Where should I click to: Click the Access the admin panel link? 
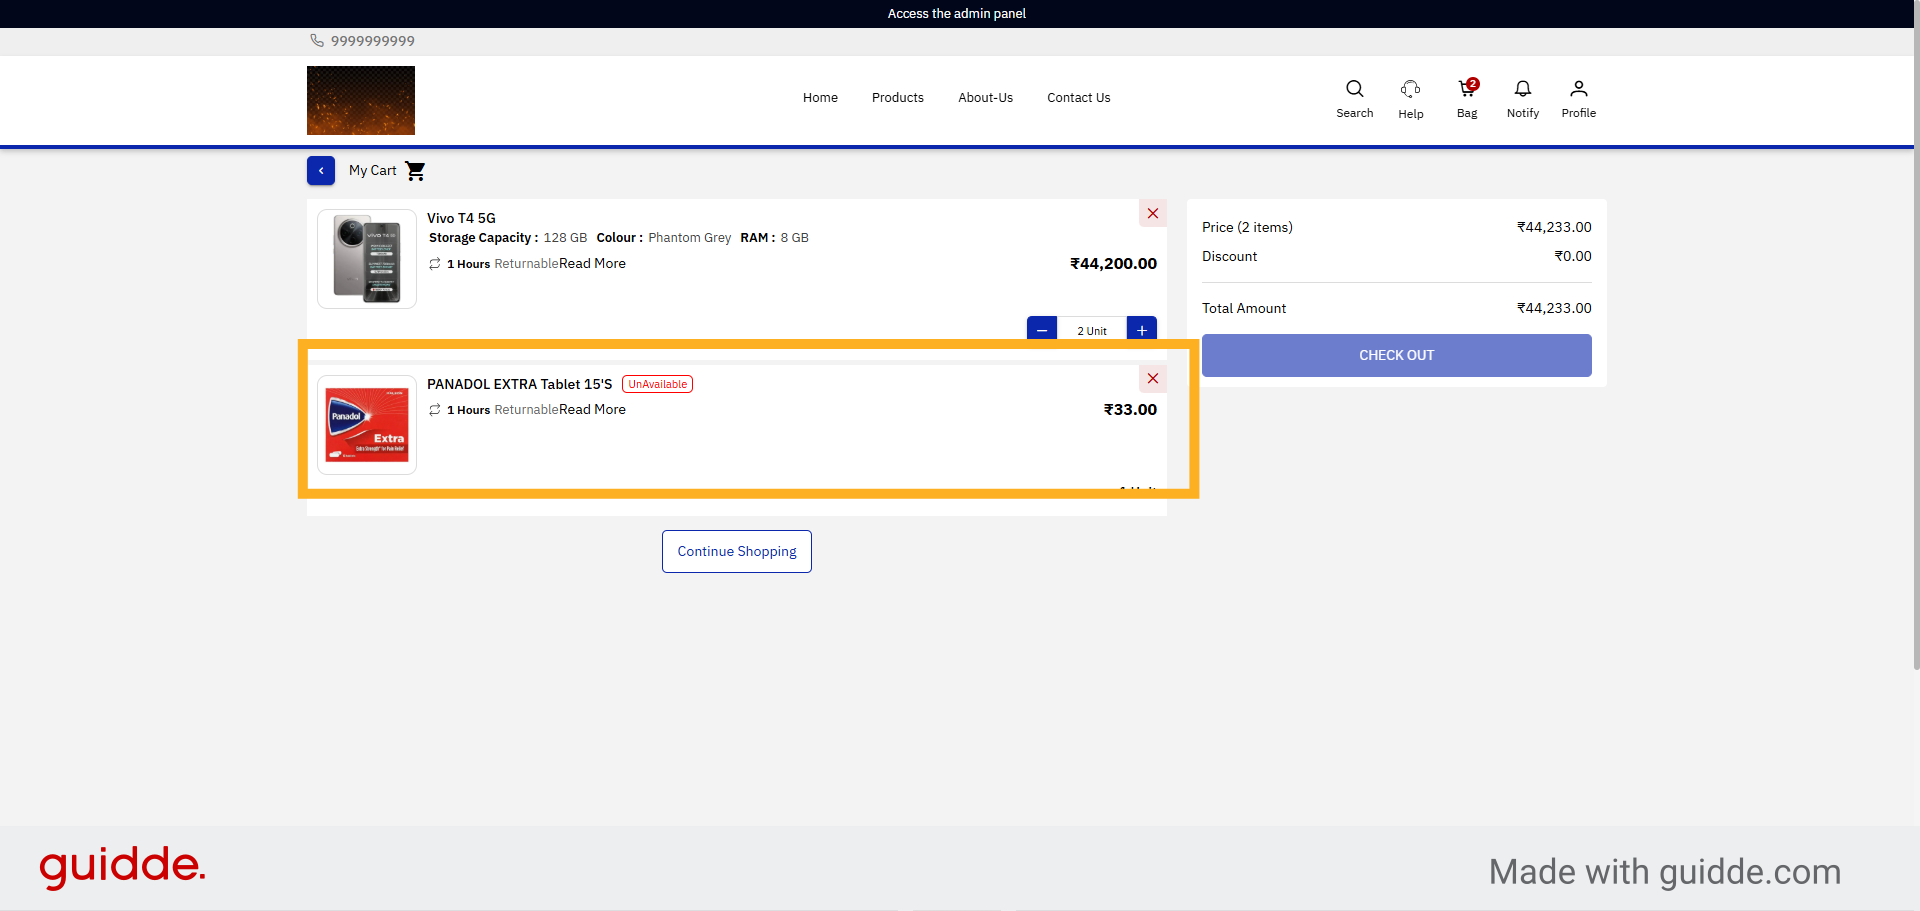click(957, 14)
